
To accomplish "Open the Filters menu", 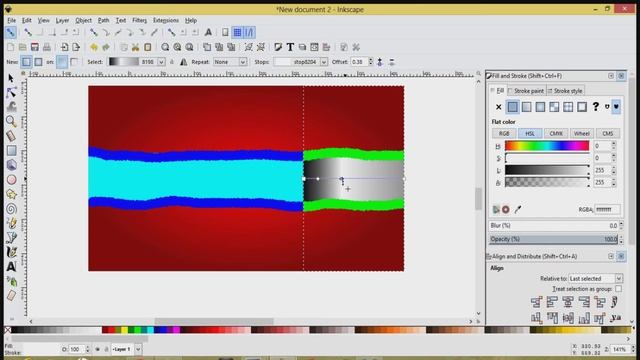I will pyautogui.click(x=139, y=20).
